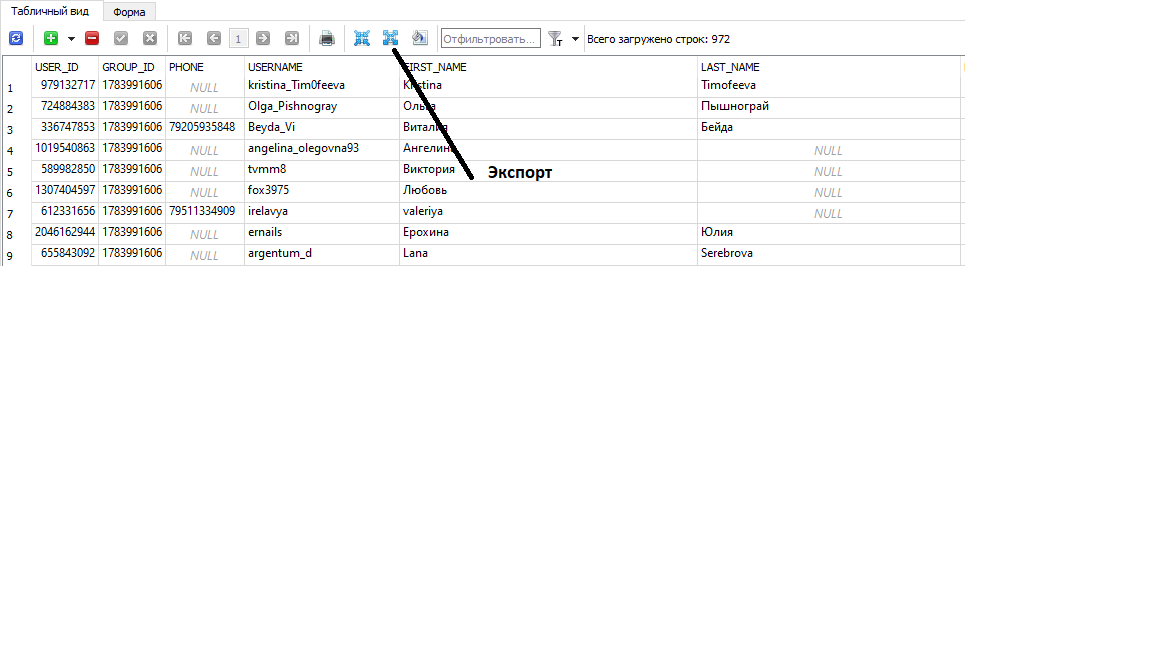Go to first page arrow
Viewport: 1152px width, 648px height.
coord(185,38)
